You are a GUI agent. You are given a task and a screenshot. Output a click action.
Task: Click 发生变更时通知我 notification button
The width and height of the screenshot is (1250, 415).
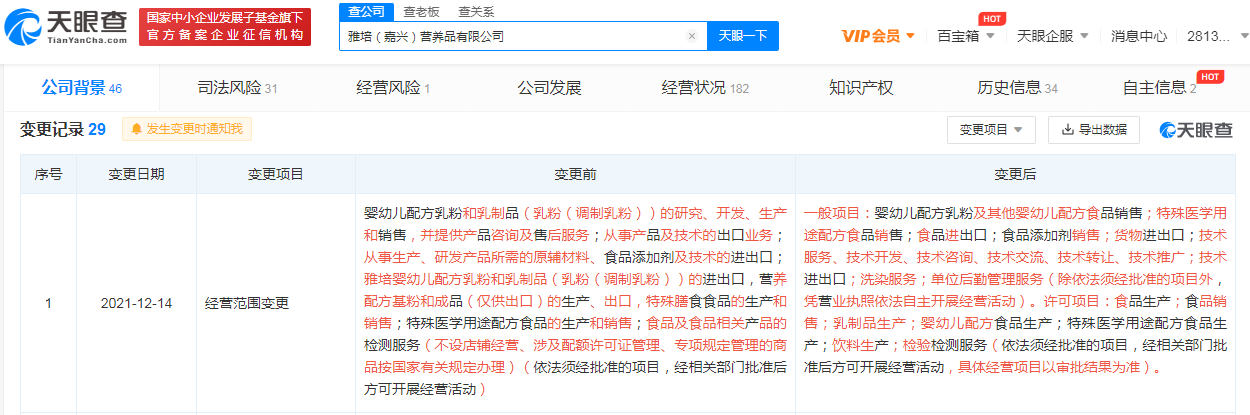[x=187, y=129]
